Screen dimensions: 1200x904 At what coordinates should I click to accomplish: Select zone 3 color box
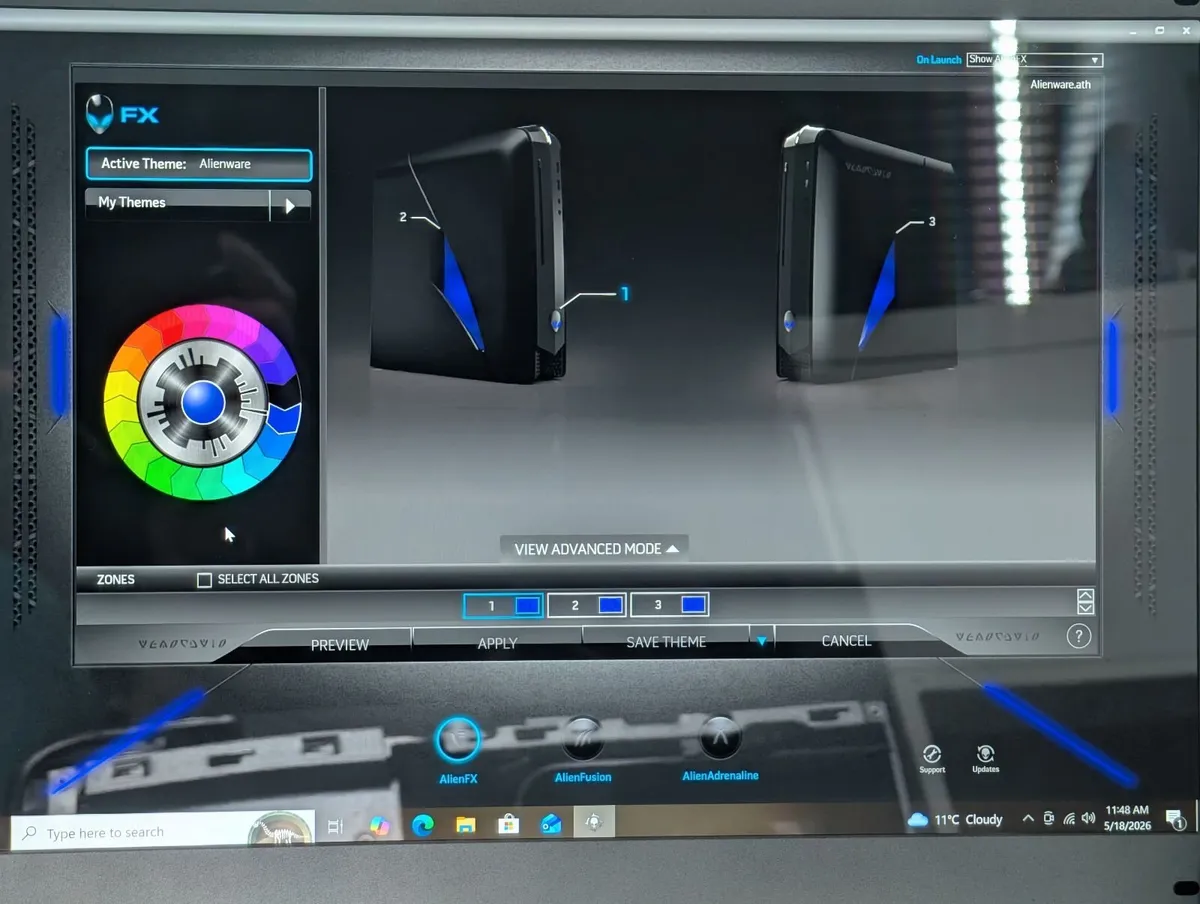pos(693,604)
